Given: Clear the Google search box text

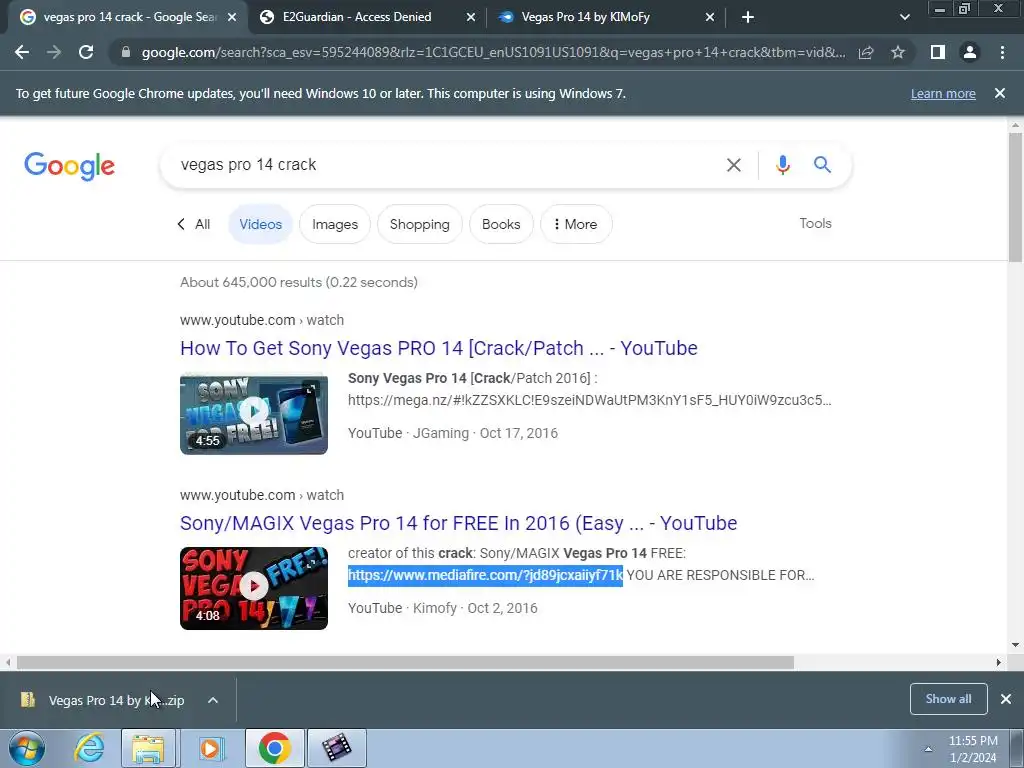Looking at the screenshot, I should 733,165.
